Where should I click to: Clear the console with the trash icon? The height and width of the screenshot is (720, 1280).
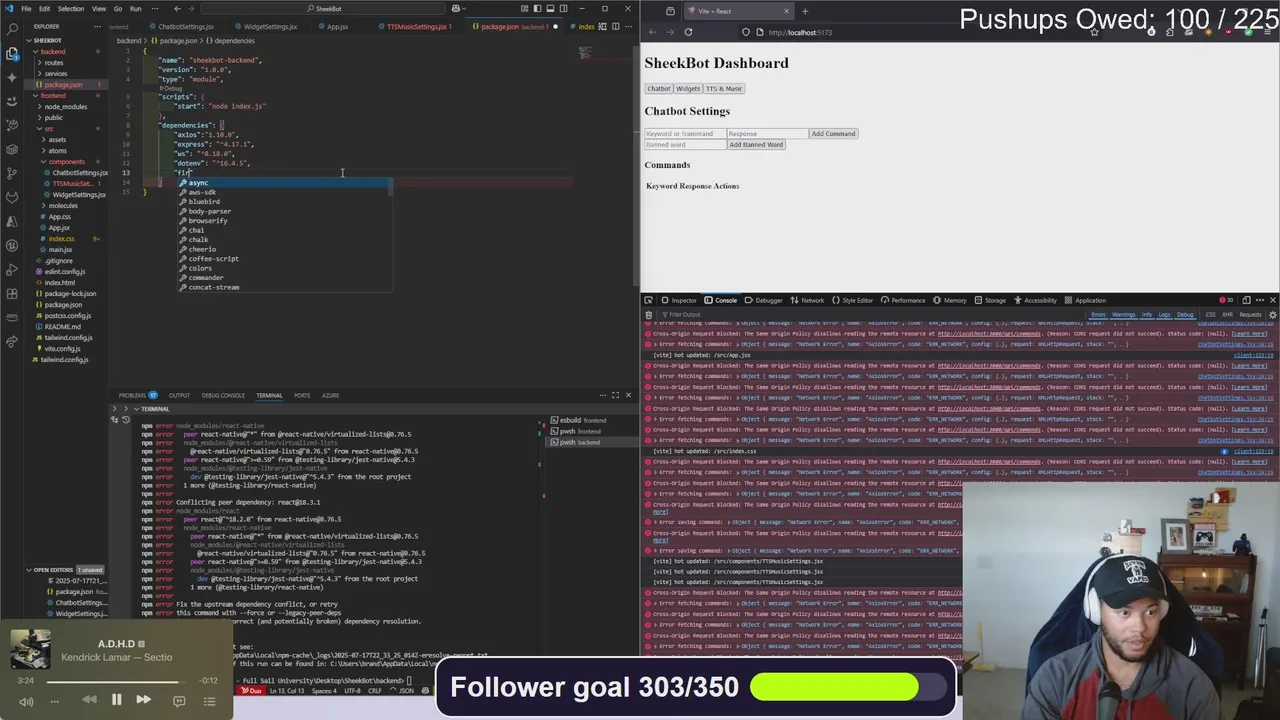tap(649, 314)
